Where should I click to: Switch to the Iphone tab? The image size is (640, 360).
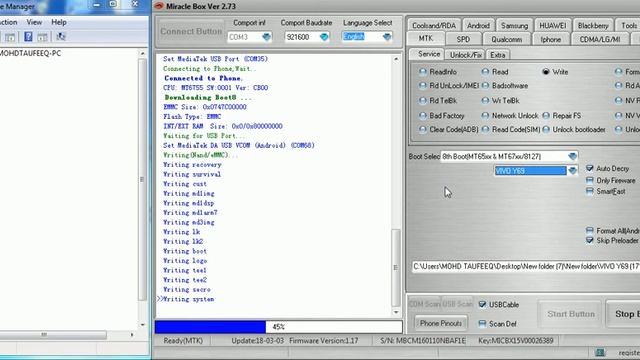click(550, 39)
